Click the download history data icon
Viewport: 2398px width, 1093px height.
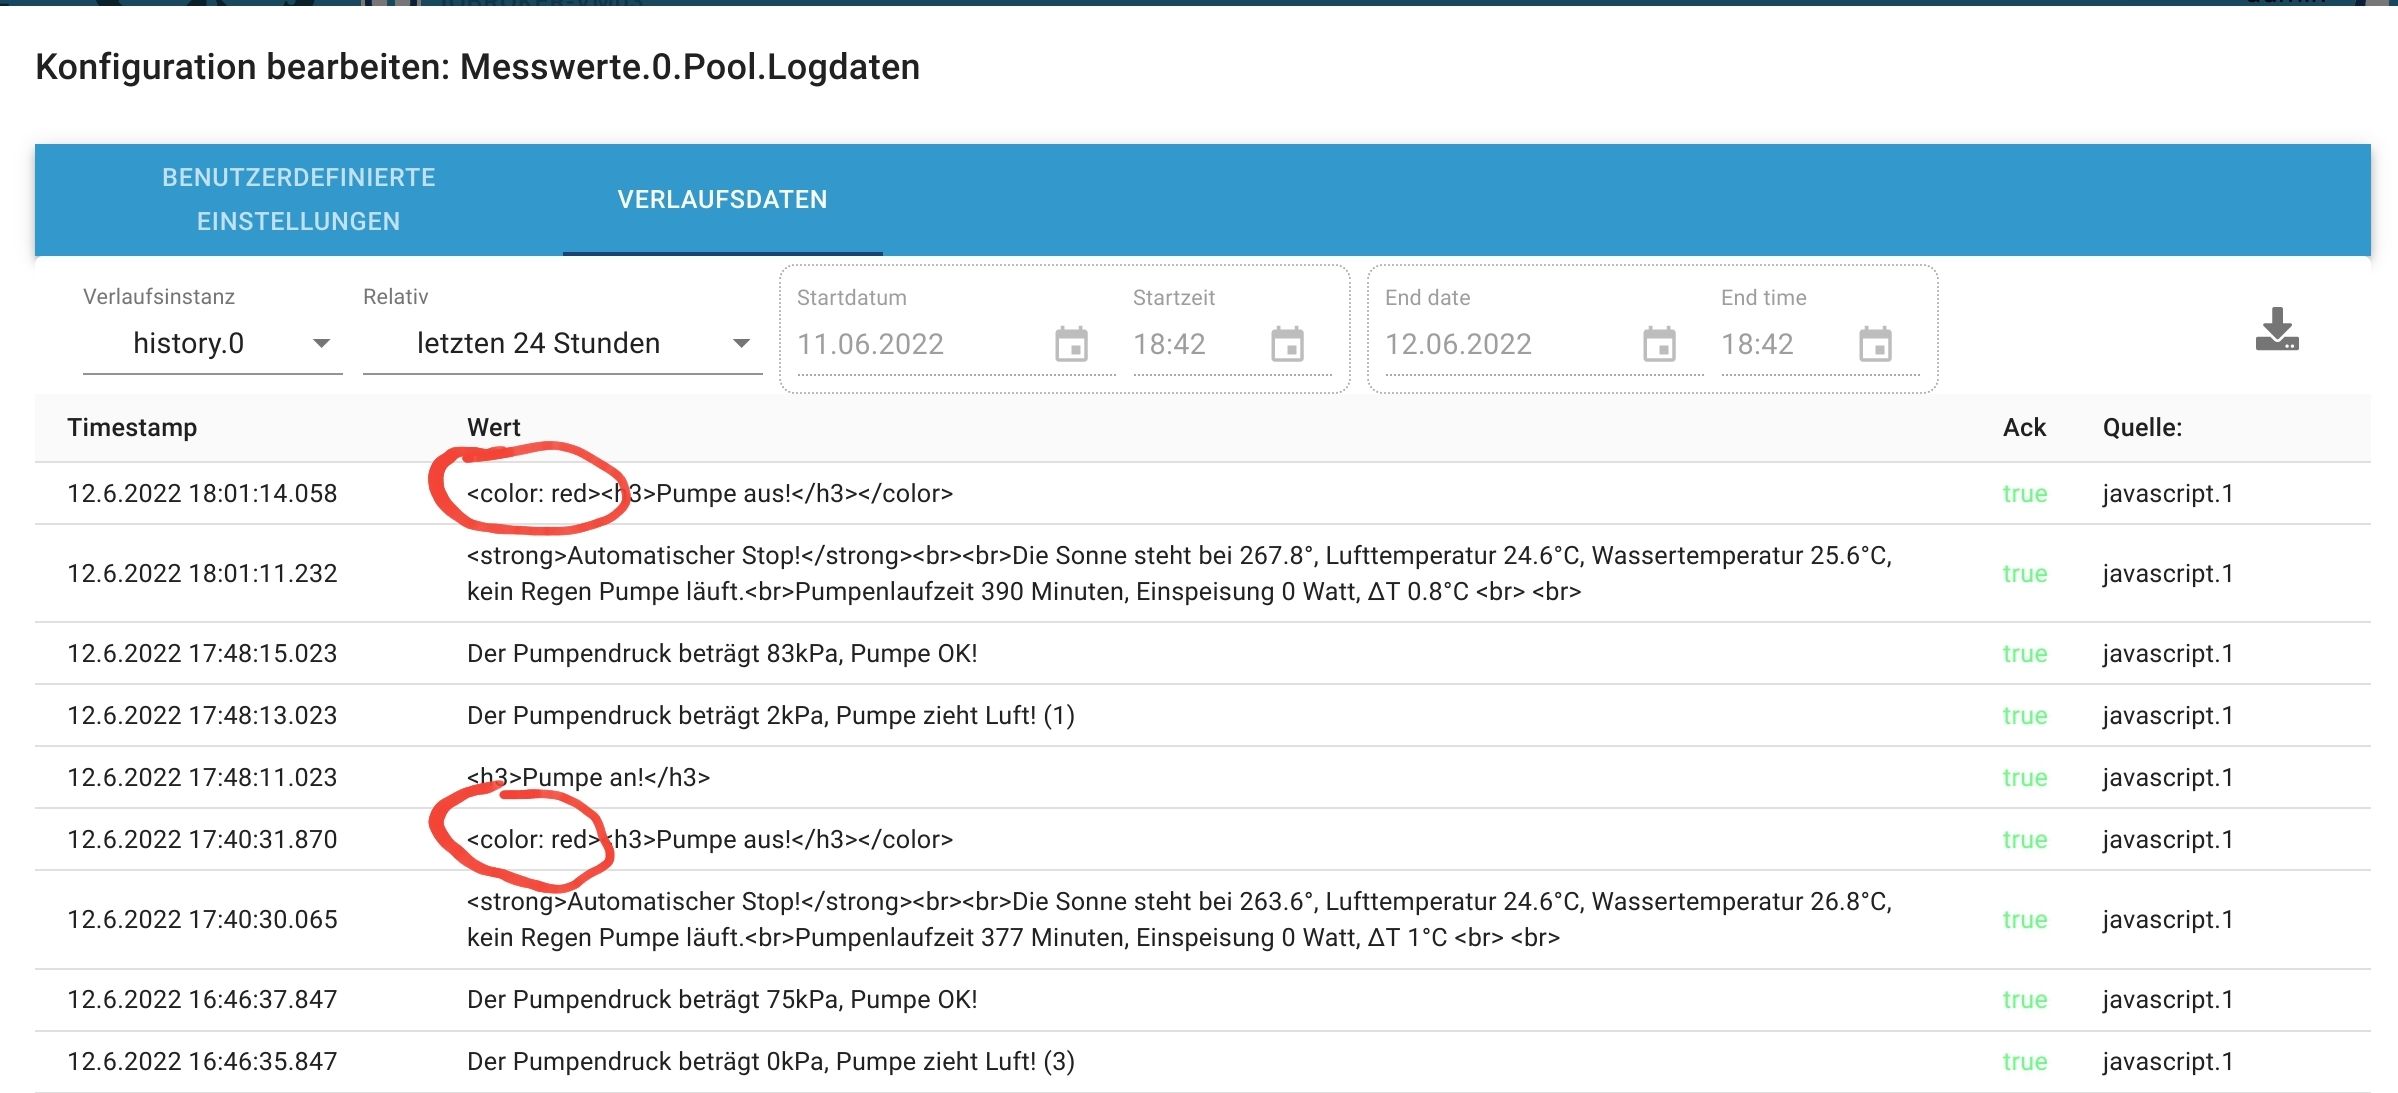coord(2276,330)
